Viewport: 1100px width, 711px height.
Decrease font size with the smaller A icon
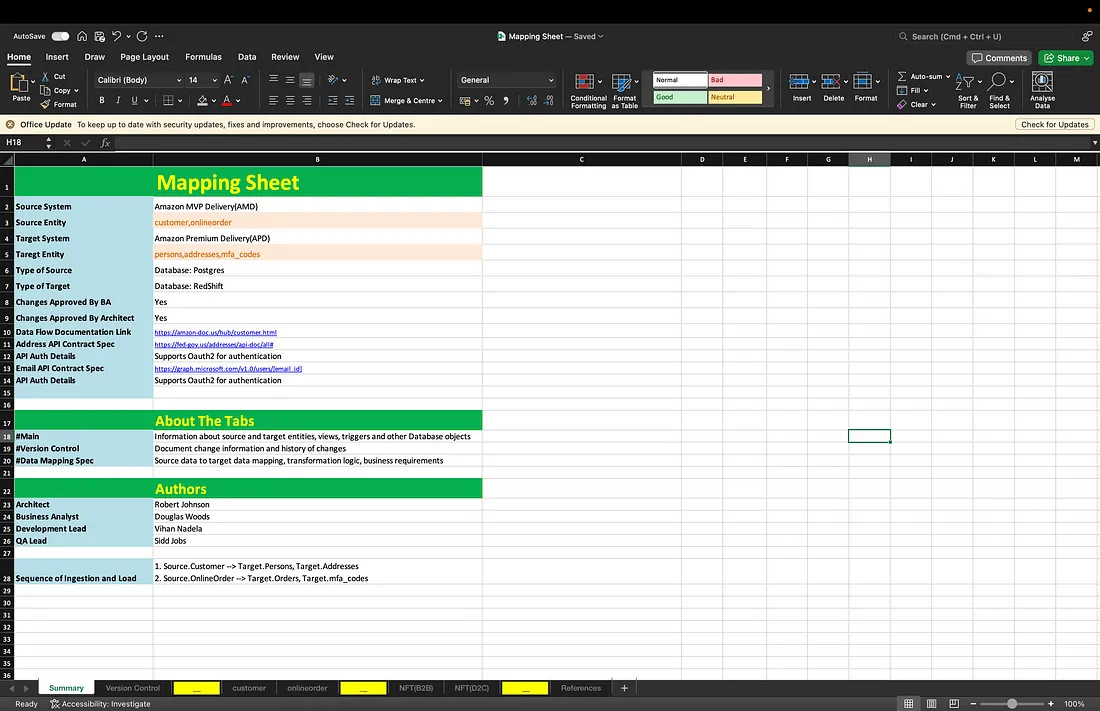tap(245, 80)
